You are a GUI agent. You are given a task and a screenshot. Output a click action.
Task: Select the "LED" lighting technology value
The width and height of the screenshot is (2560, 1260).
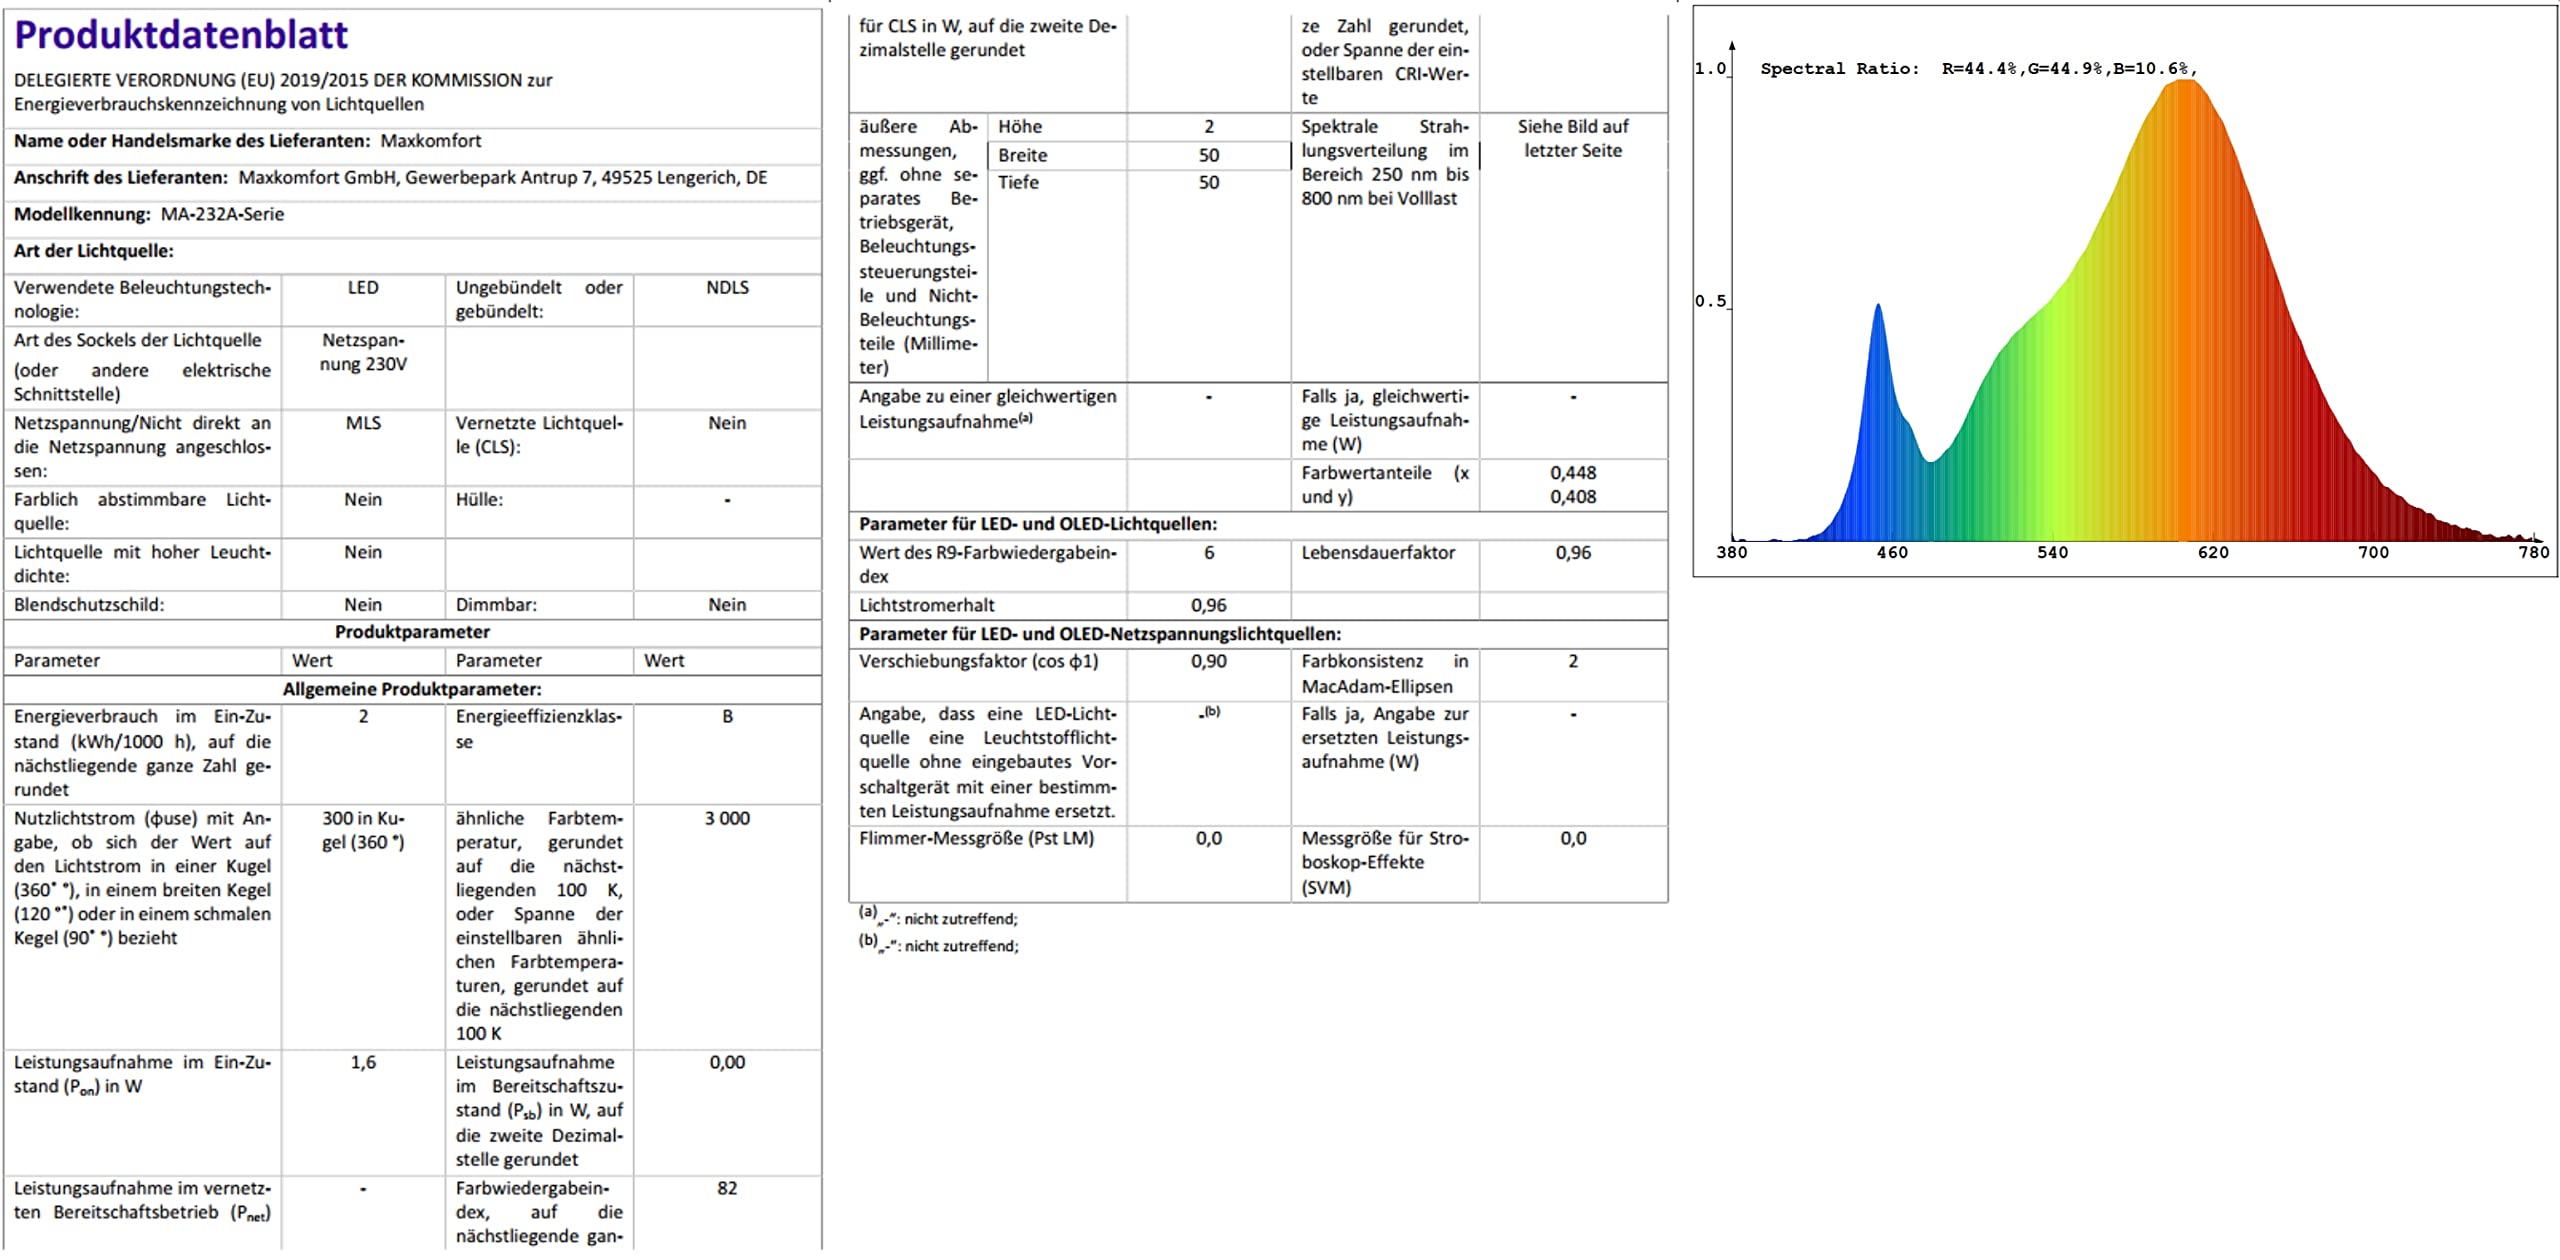[x=363, y=288]
